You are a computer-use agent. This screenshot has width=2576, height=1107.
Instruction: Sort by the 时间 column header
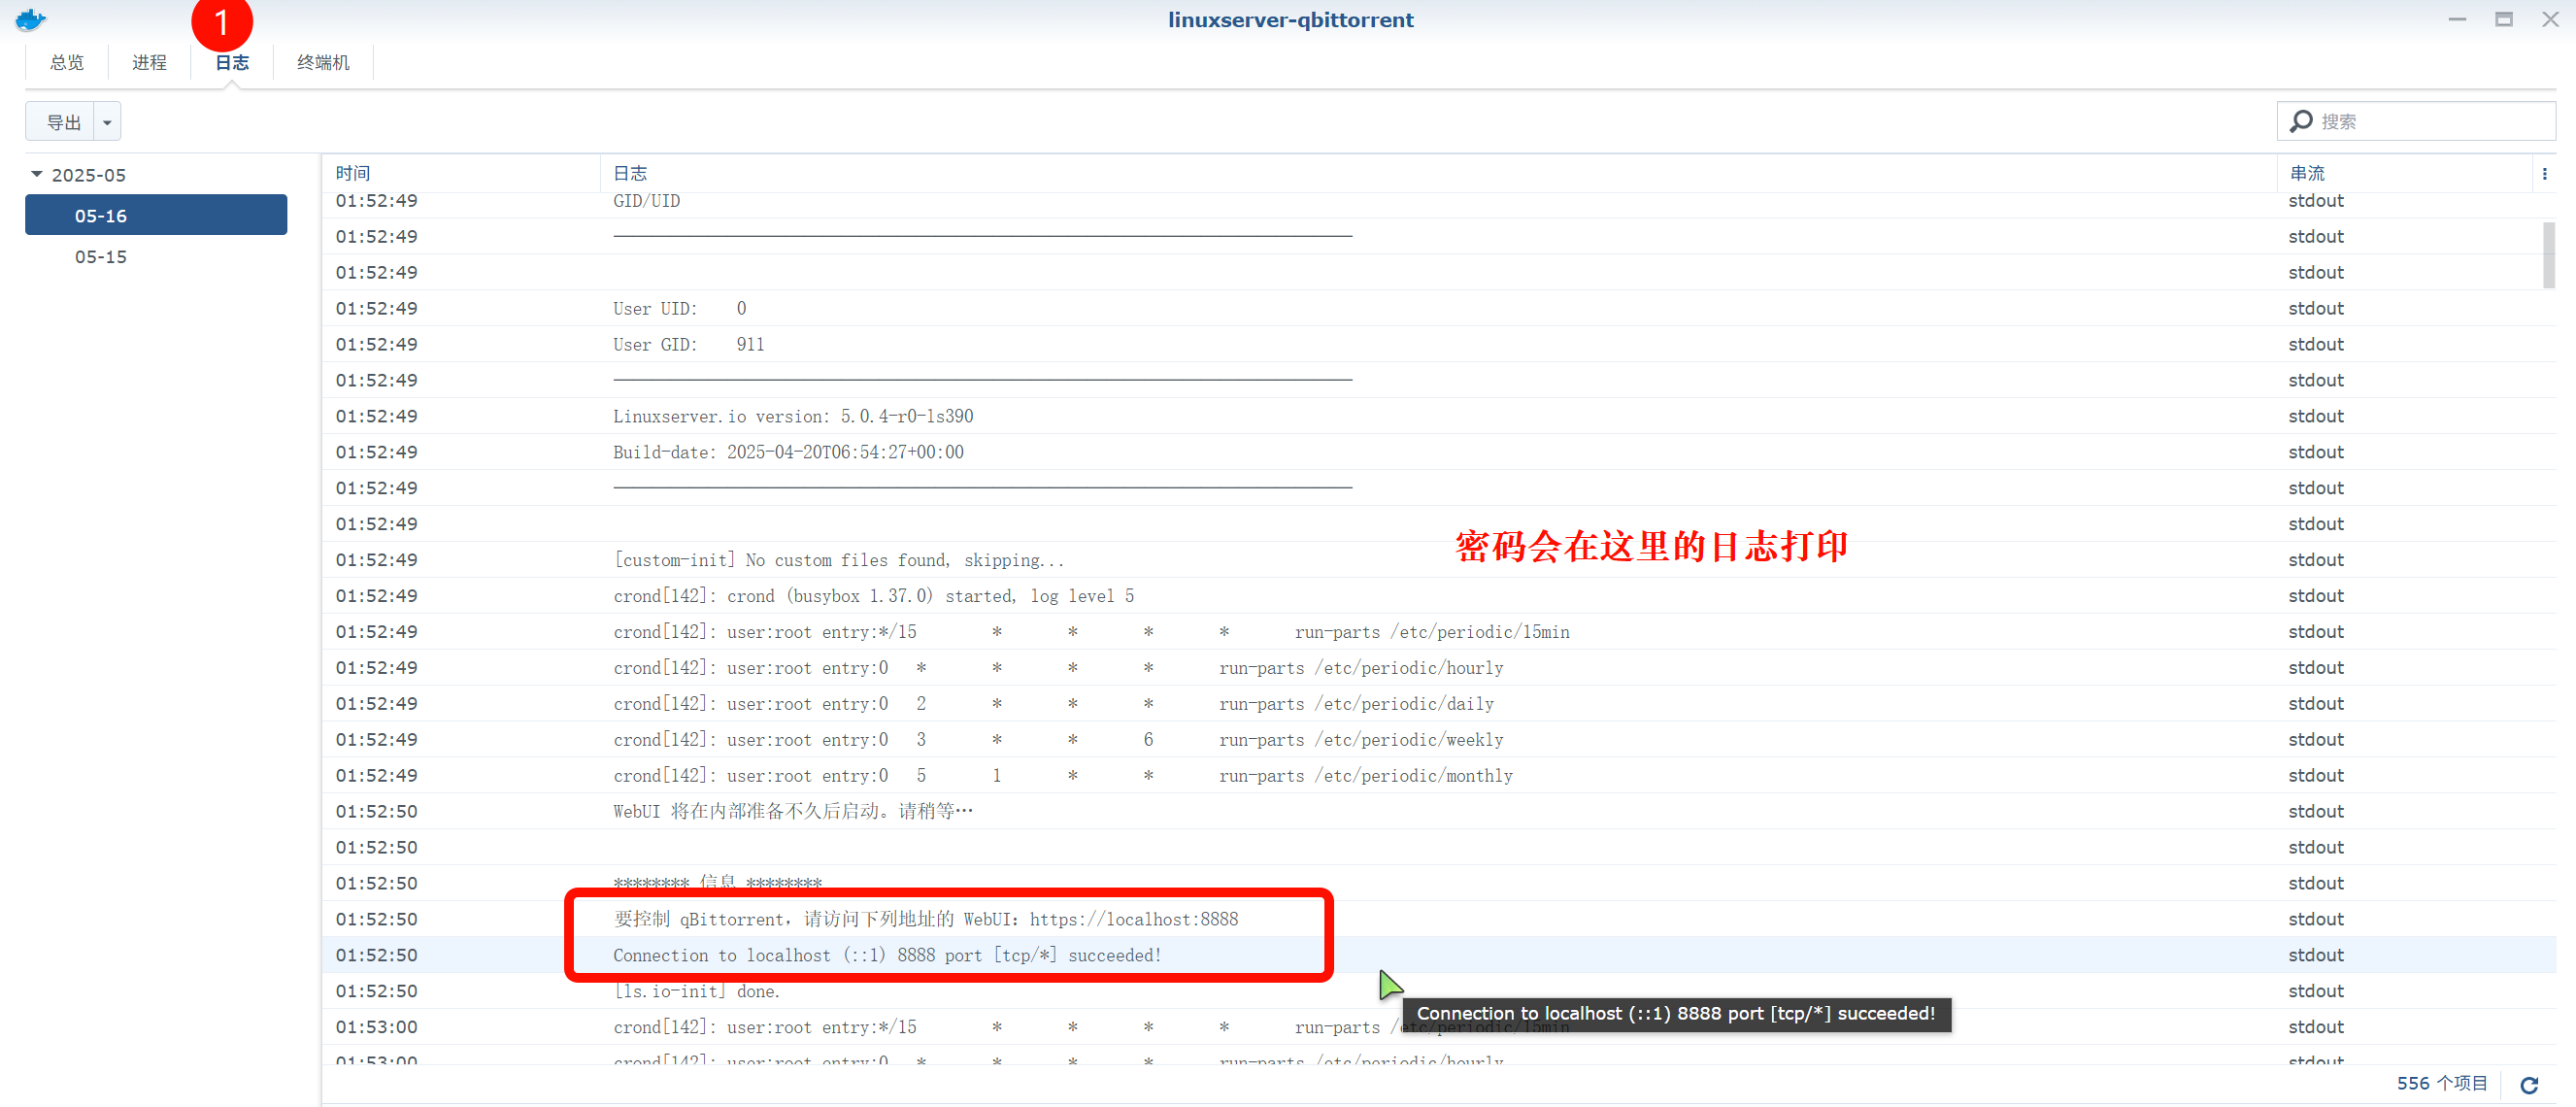[x=460, y=173]
